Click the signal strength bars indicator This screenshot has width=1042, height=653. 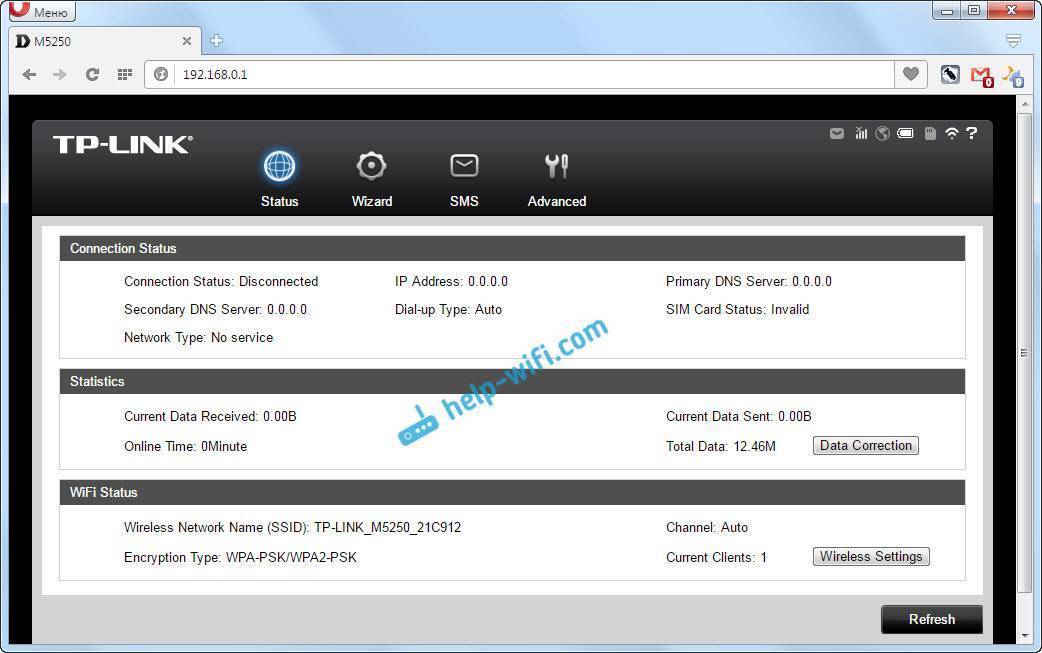pos(861,134)
